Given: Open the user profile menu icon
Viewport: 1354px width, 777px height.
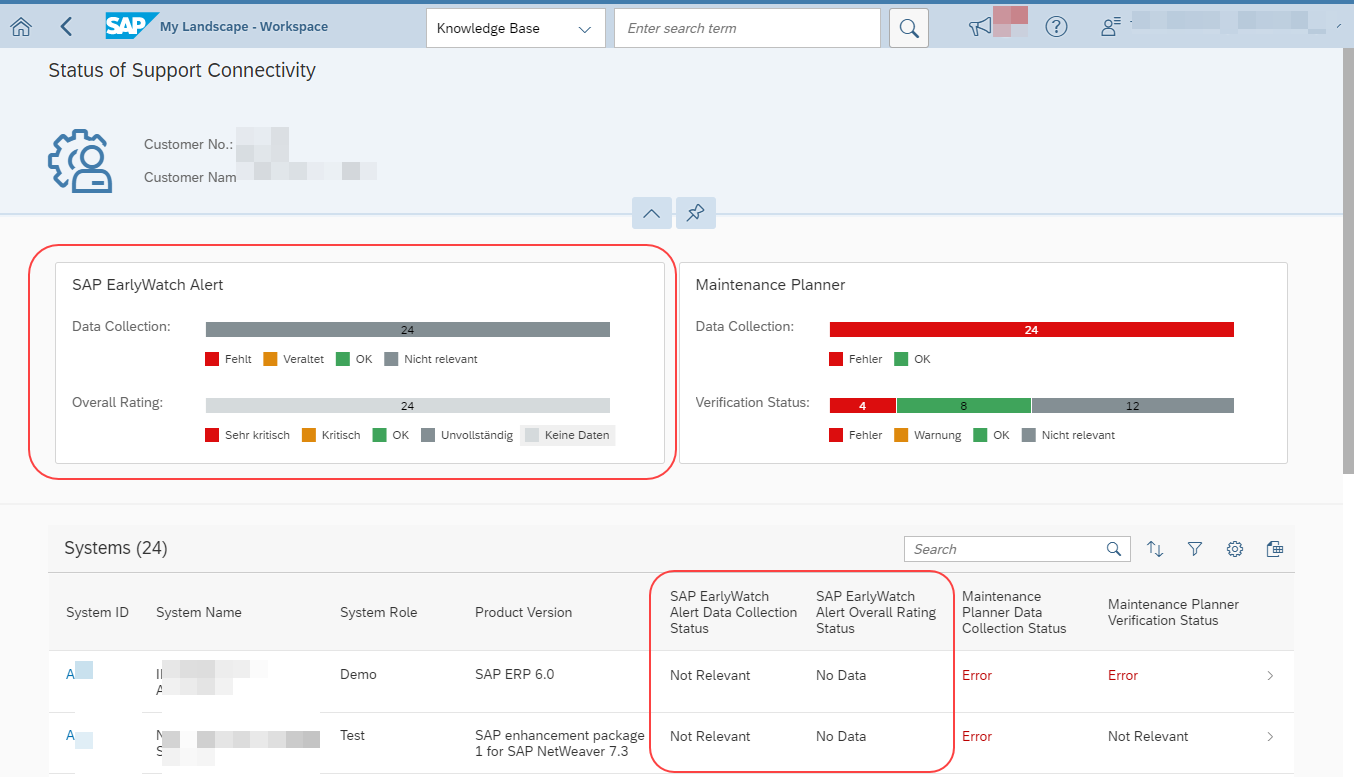Looking at the screenshot, I should click(1109, 27).
